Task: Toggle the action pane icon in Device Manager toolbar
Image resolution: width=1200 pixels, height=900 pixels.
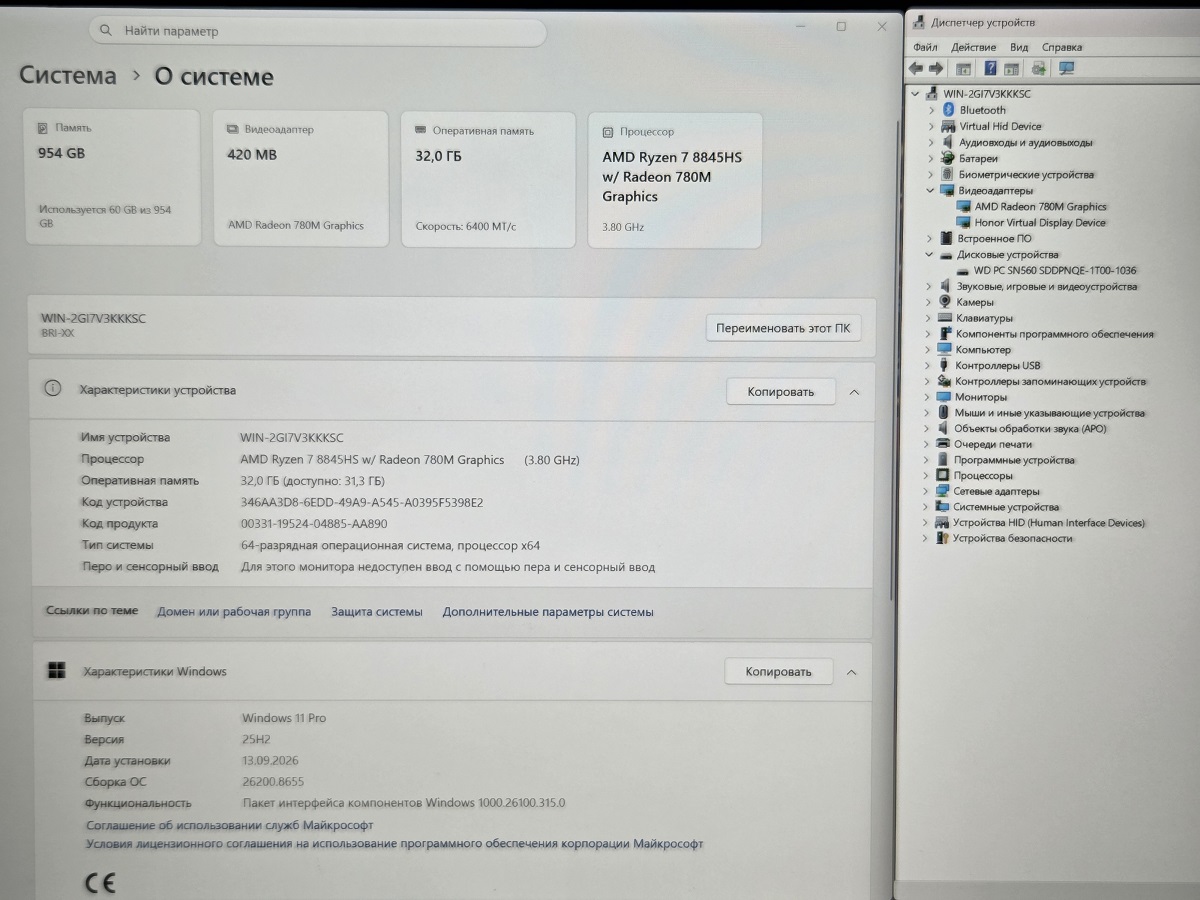Action: [1012, 68]
